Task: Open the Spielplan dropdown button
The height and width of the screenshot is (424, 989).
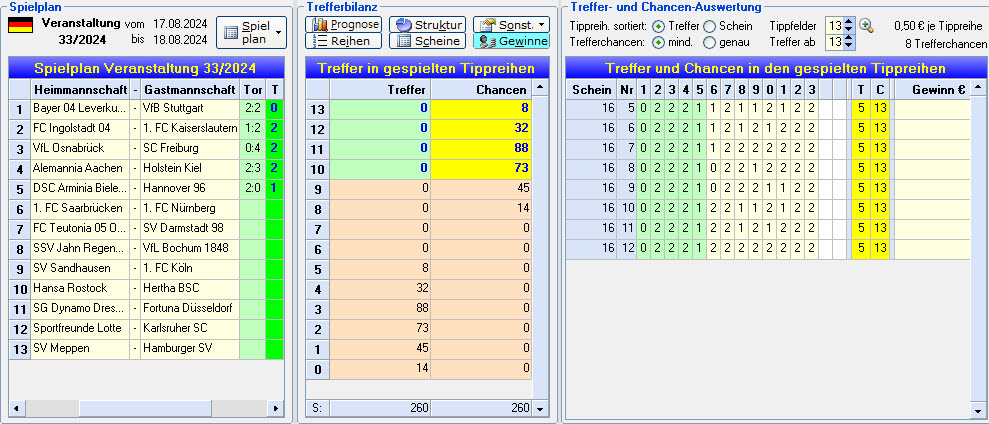Action: 251,32
